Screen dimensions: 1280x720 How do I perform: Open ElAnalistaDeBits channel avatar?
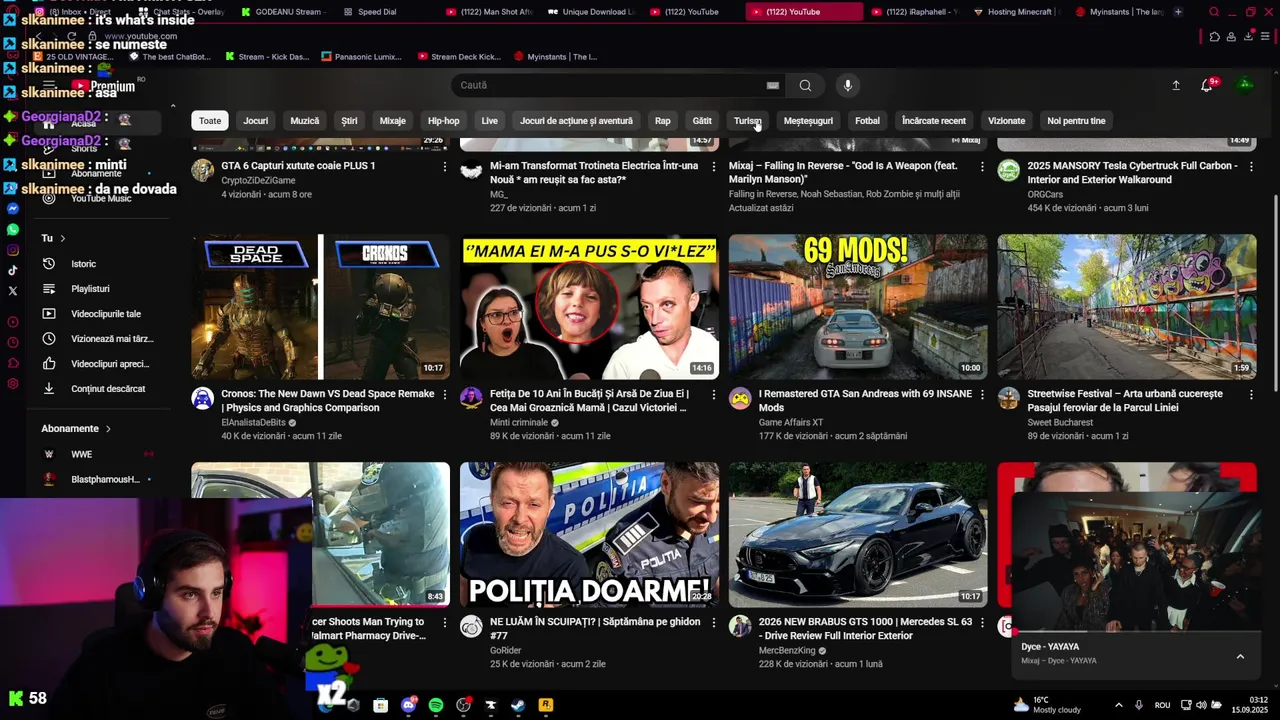click(x=202, y=399)
